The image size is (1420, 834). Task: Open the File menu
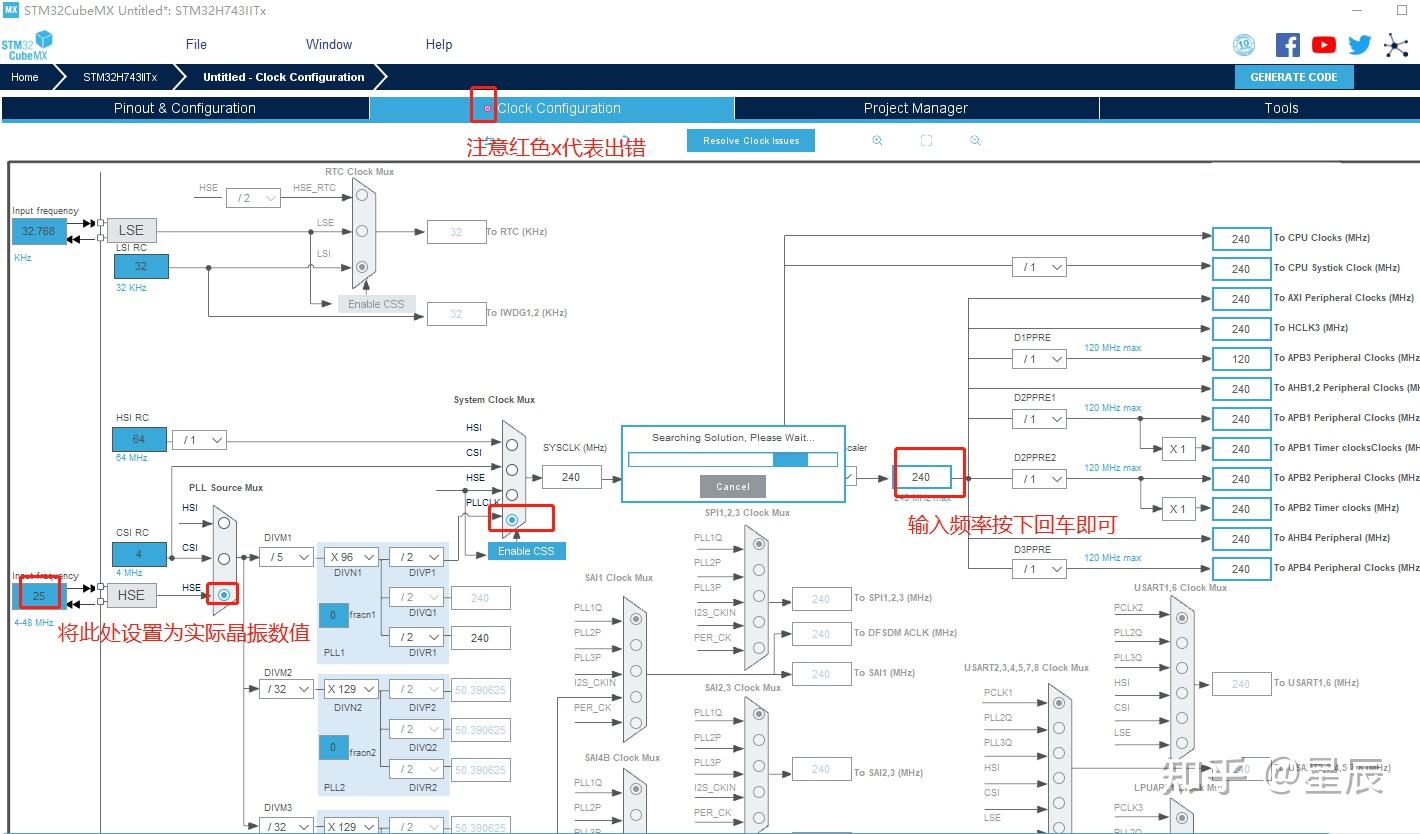[x=196, y=44]
